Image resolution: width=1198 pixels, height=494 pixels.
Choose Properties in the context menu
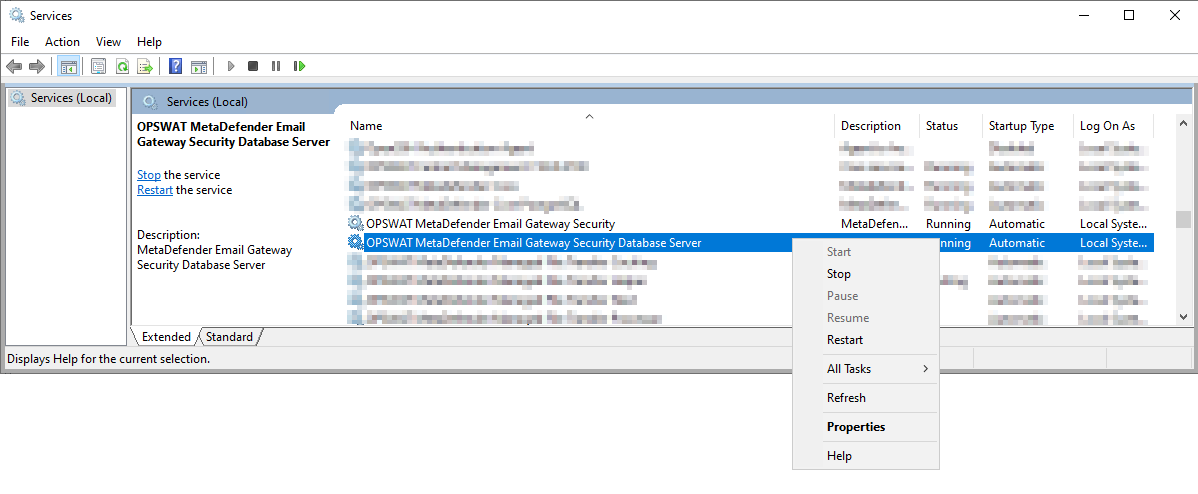pyautogui.click(x=865, y=427)
